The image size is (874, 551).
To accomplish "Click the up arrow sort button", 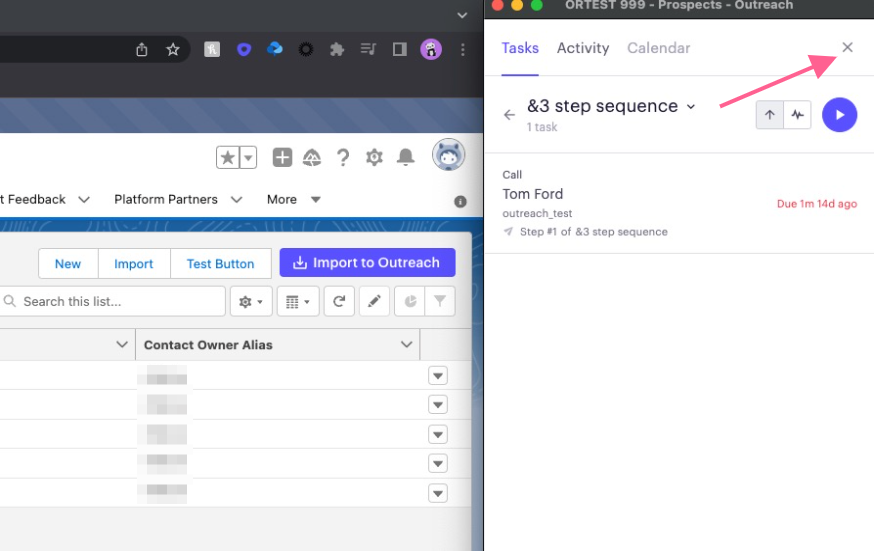I will click(x=769, y=115).
